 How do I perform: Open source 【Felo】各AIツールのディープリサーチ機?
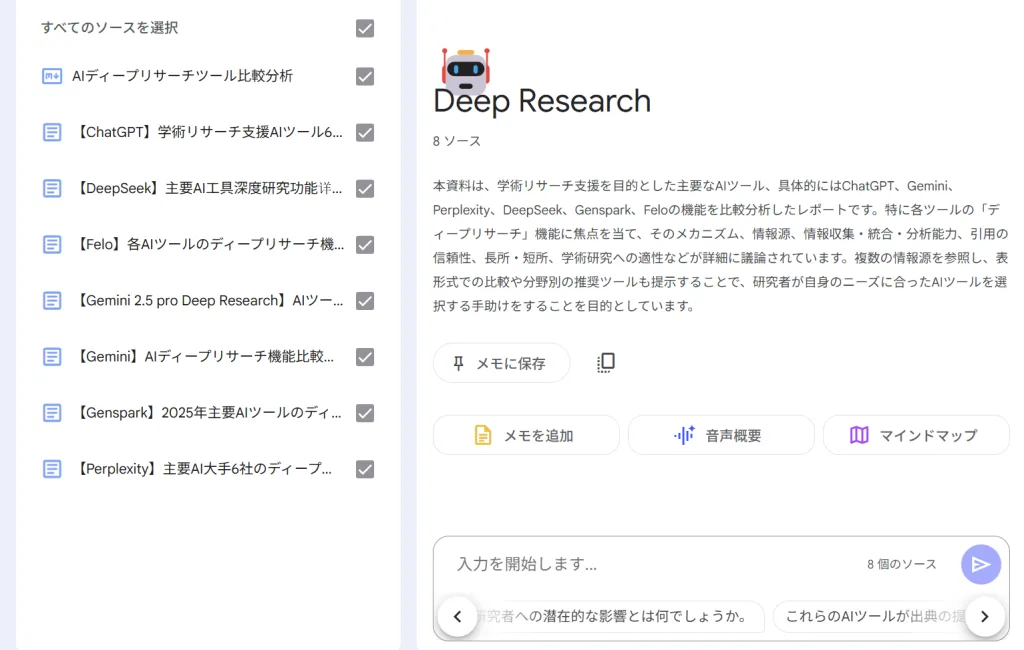[210, 245]
